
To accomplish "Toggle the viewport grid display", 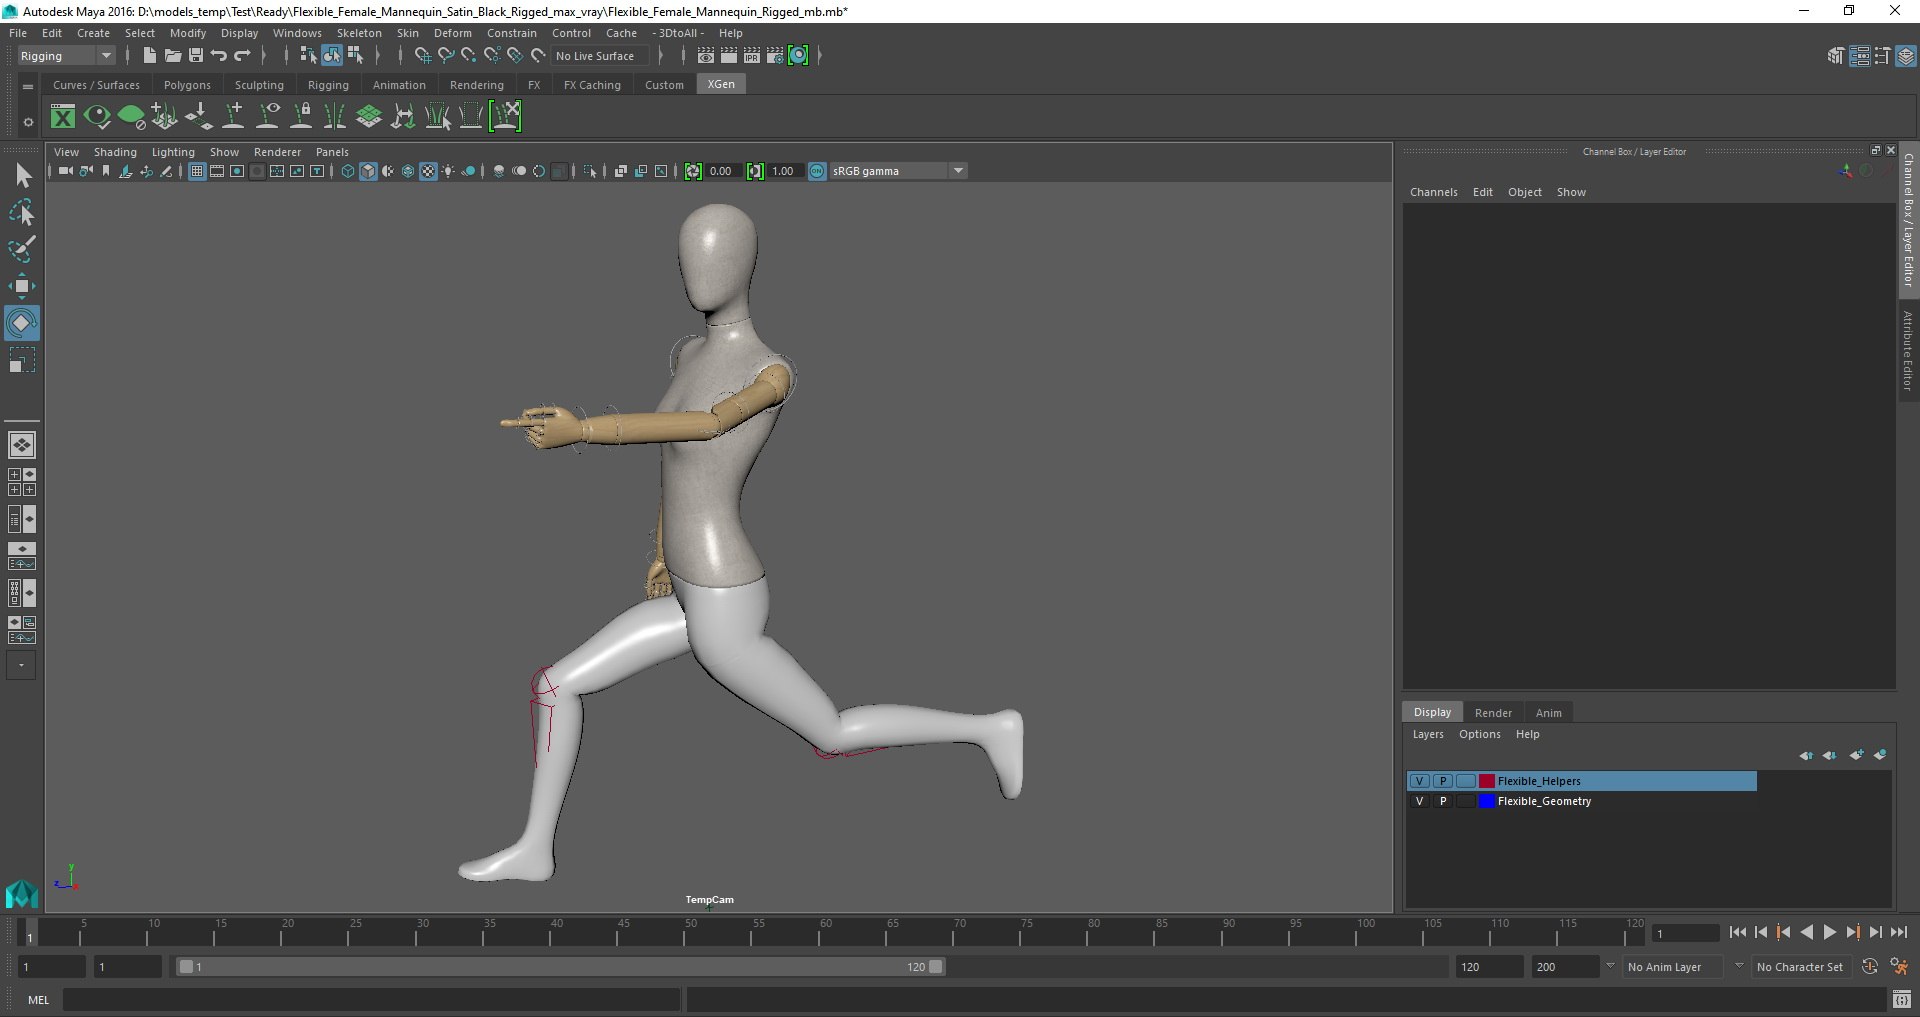I will tap(197, 172).
